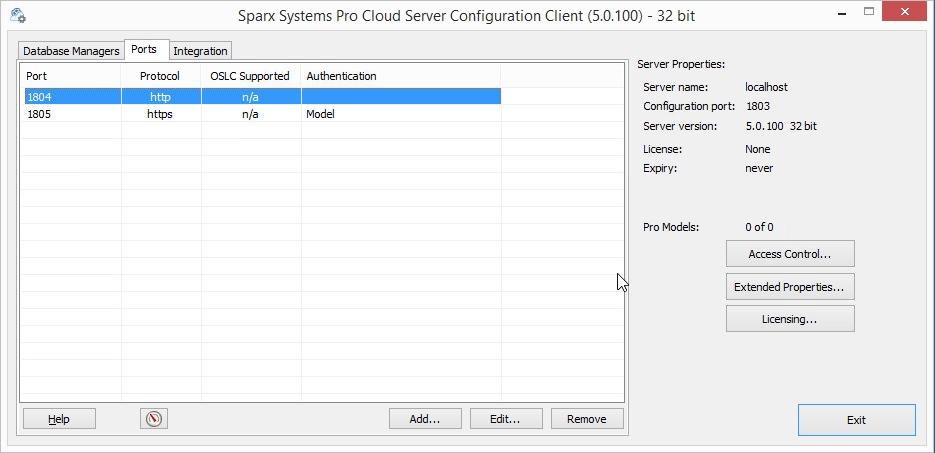Click the application icon in the title bar
Image resolution: width=935 pixels, height=453 pixels.
pos(17,16)
